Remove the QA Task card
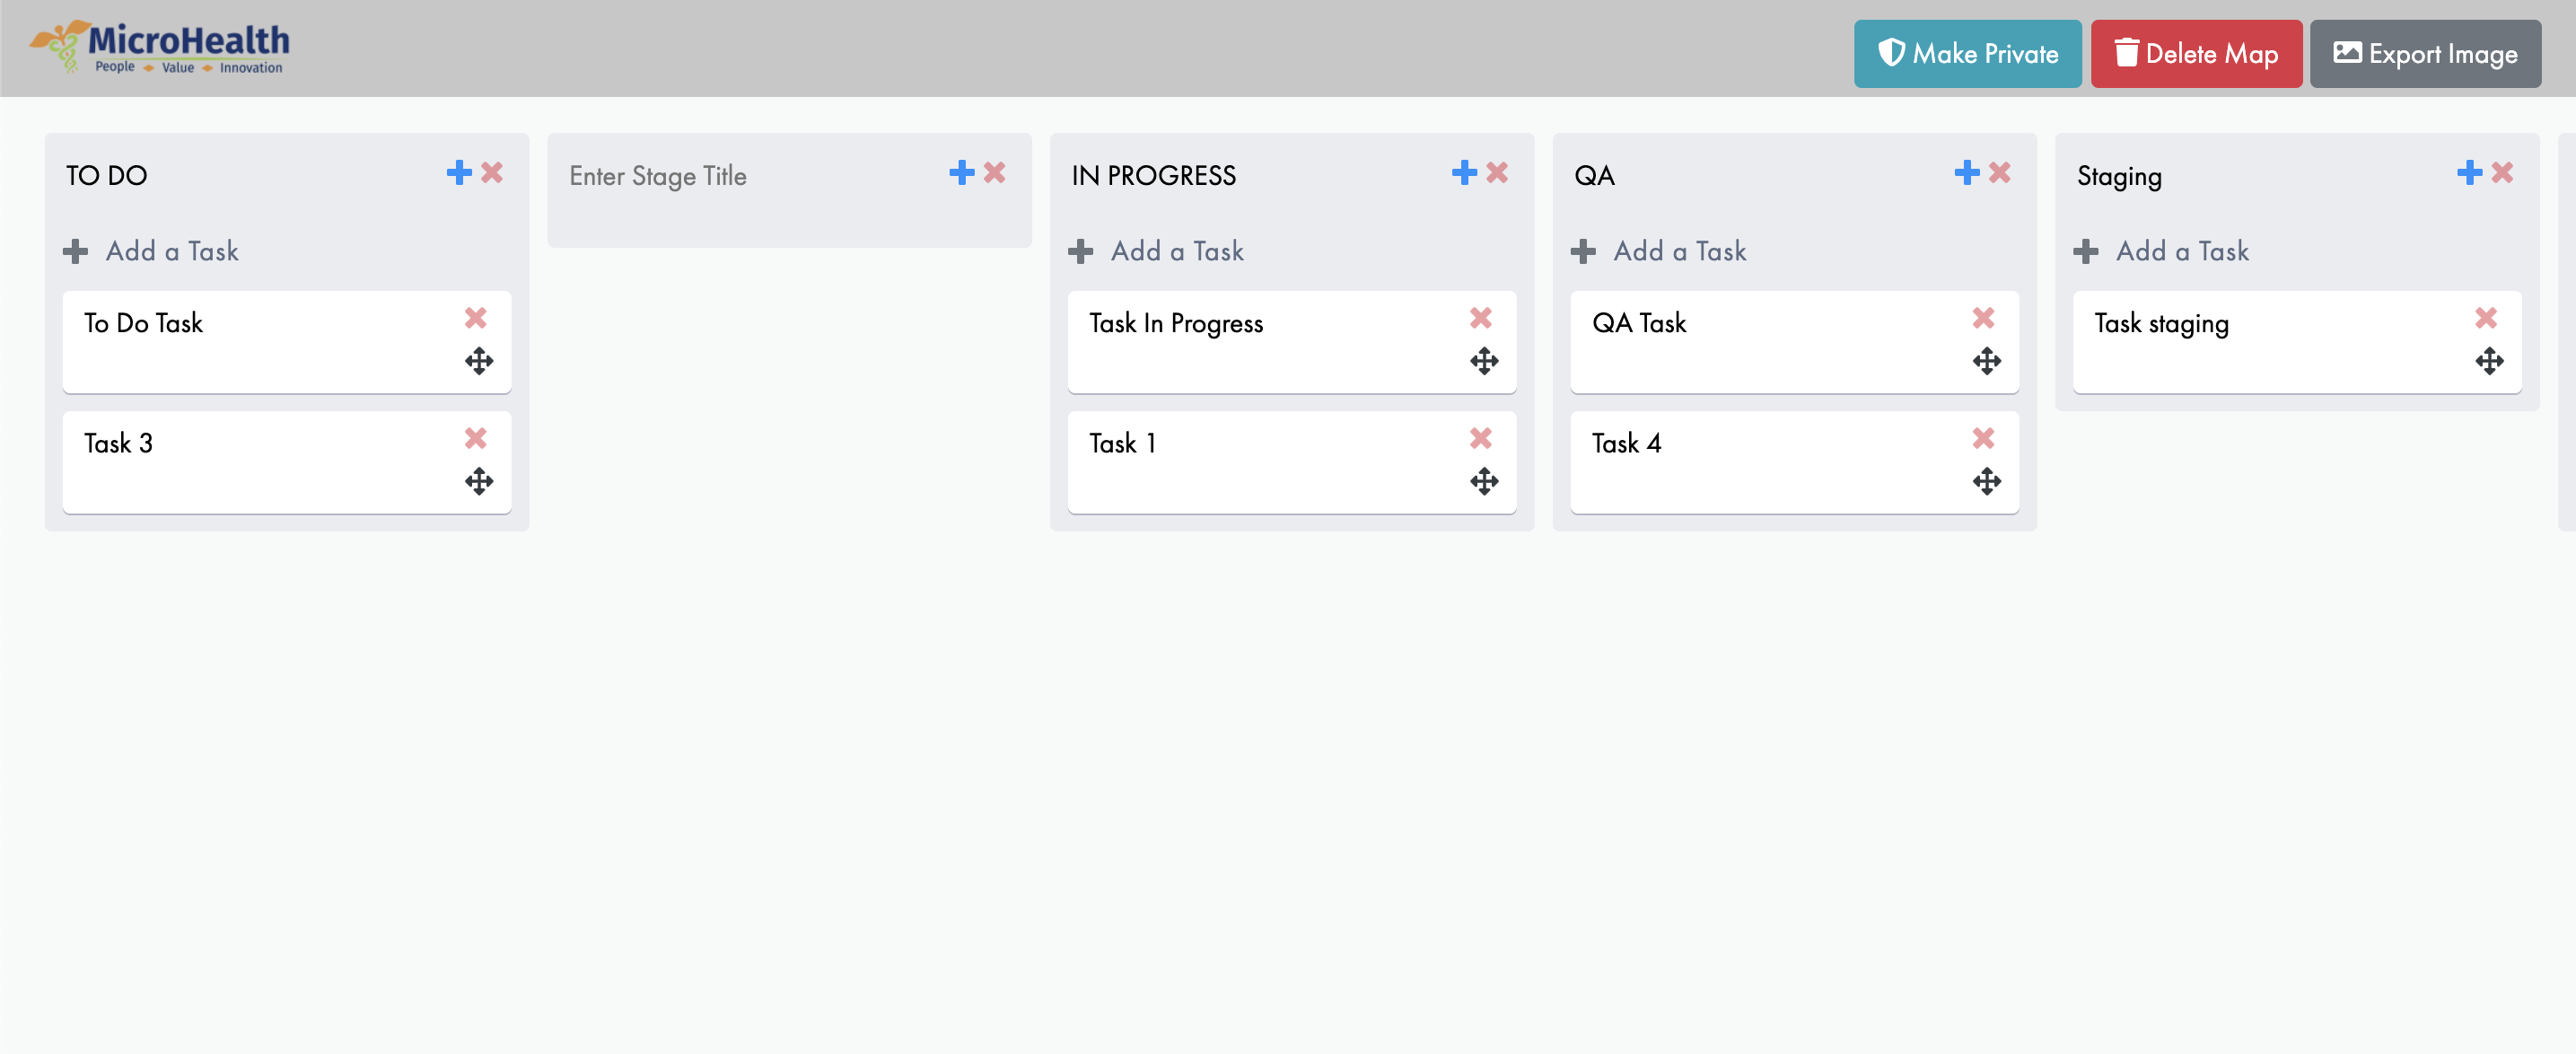The image size is (2576, 1054). pyautogui.click(x=1983, y=318)
